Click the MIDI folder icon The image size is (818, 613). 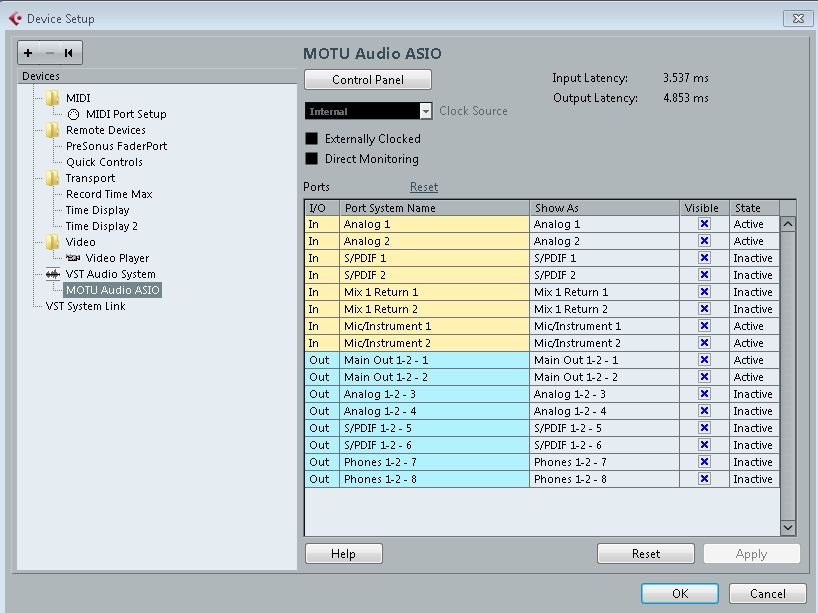pos(52,98)
